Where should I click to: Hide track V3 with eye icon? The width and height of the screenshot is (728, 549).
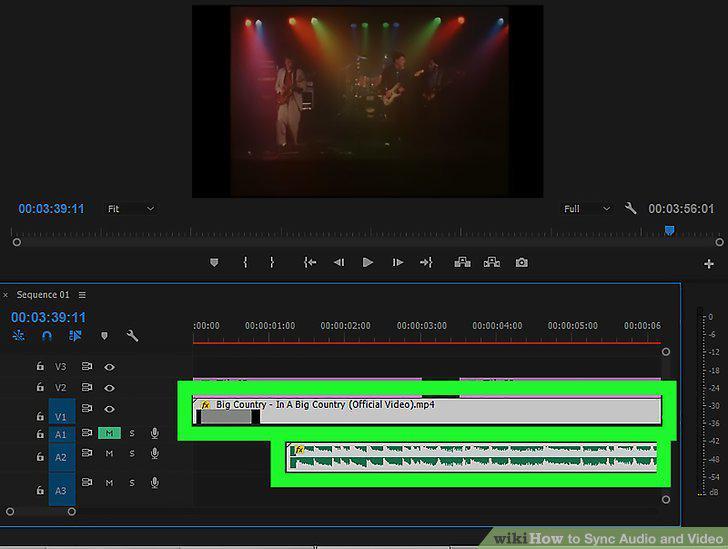pos(110,367)
